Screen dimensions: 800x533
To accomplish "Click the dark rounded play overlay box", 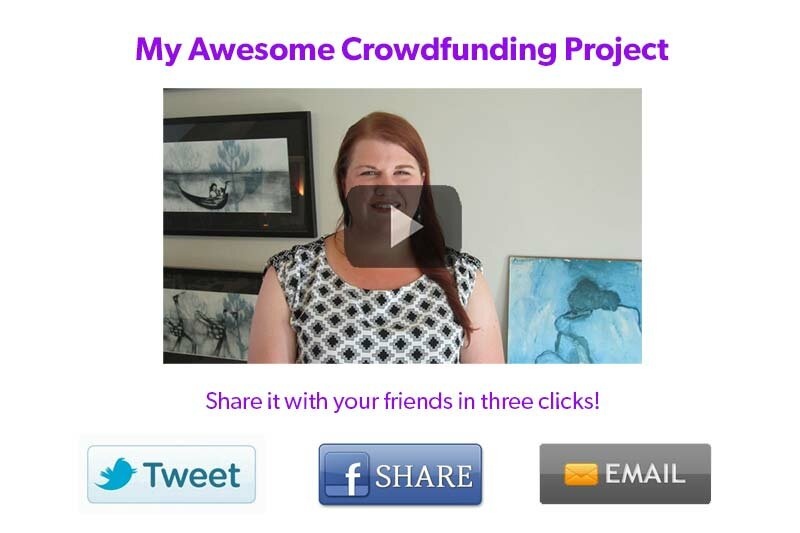I will tap(403, 226).
